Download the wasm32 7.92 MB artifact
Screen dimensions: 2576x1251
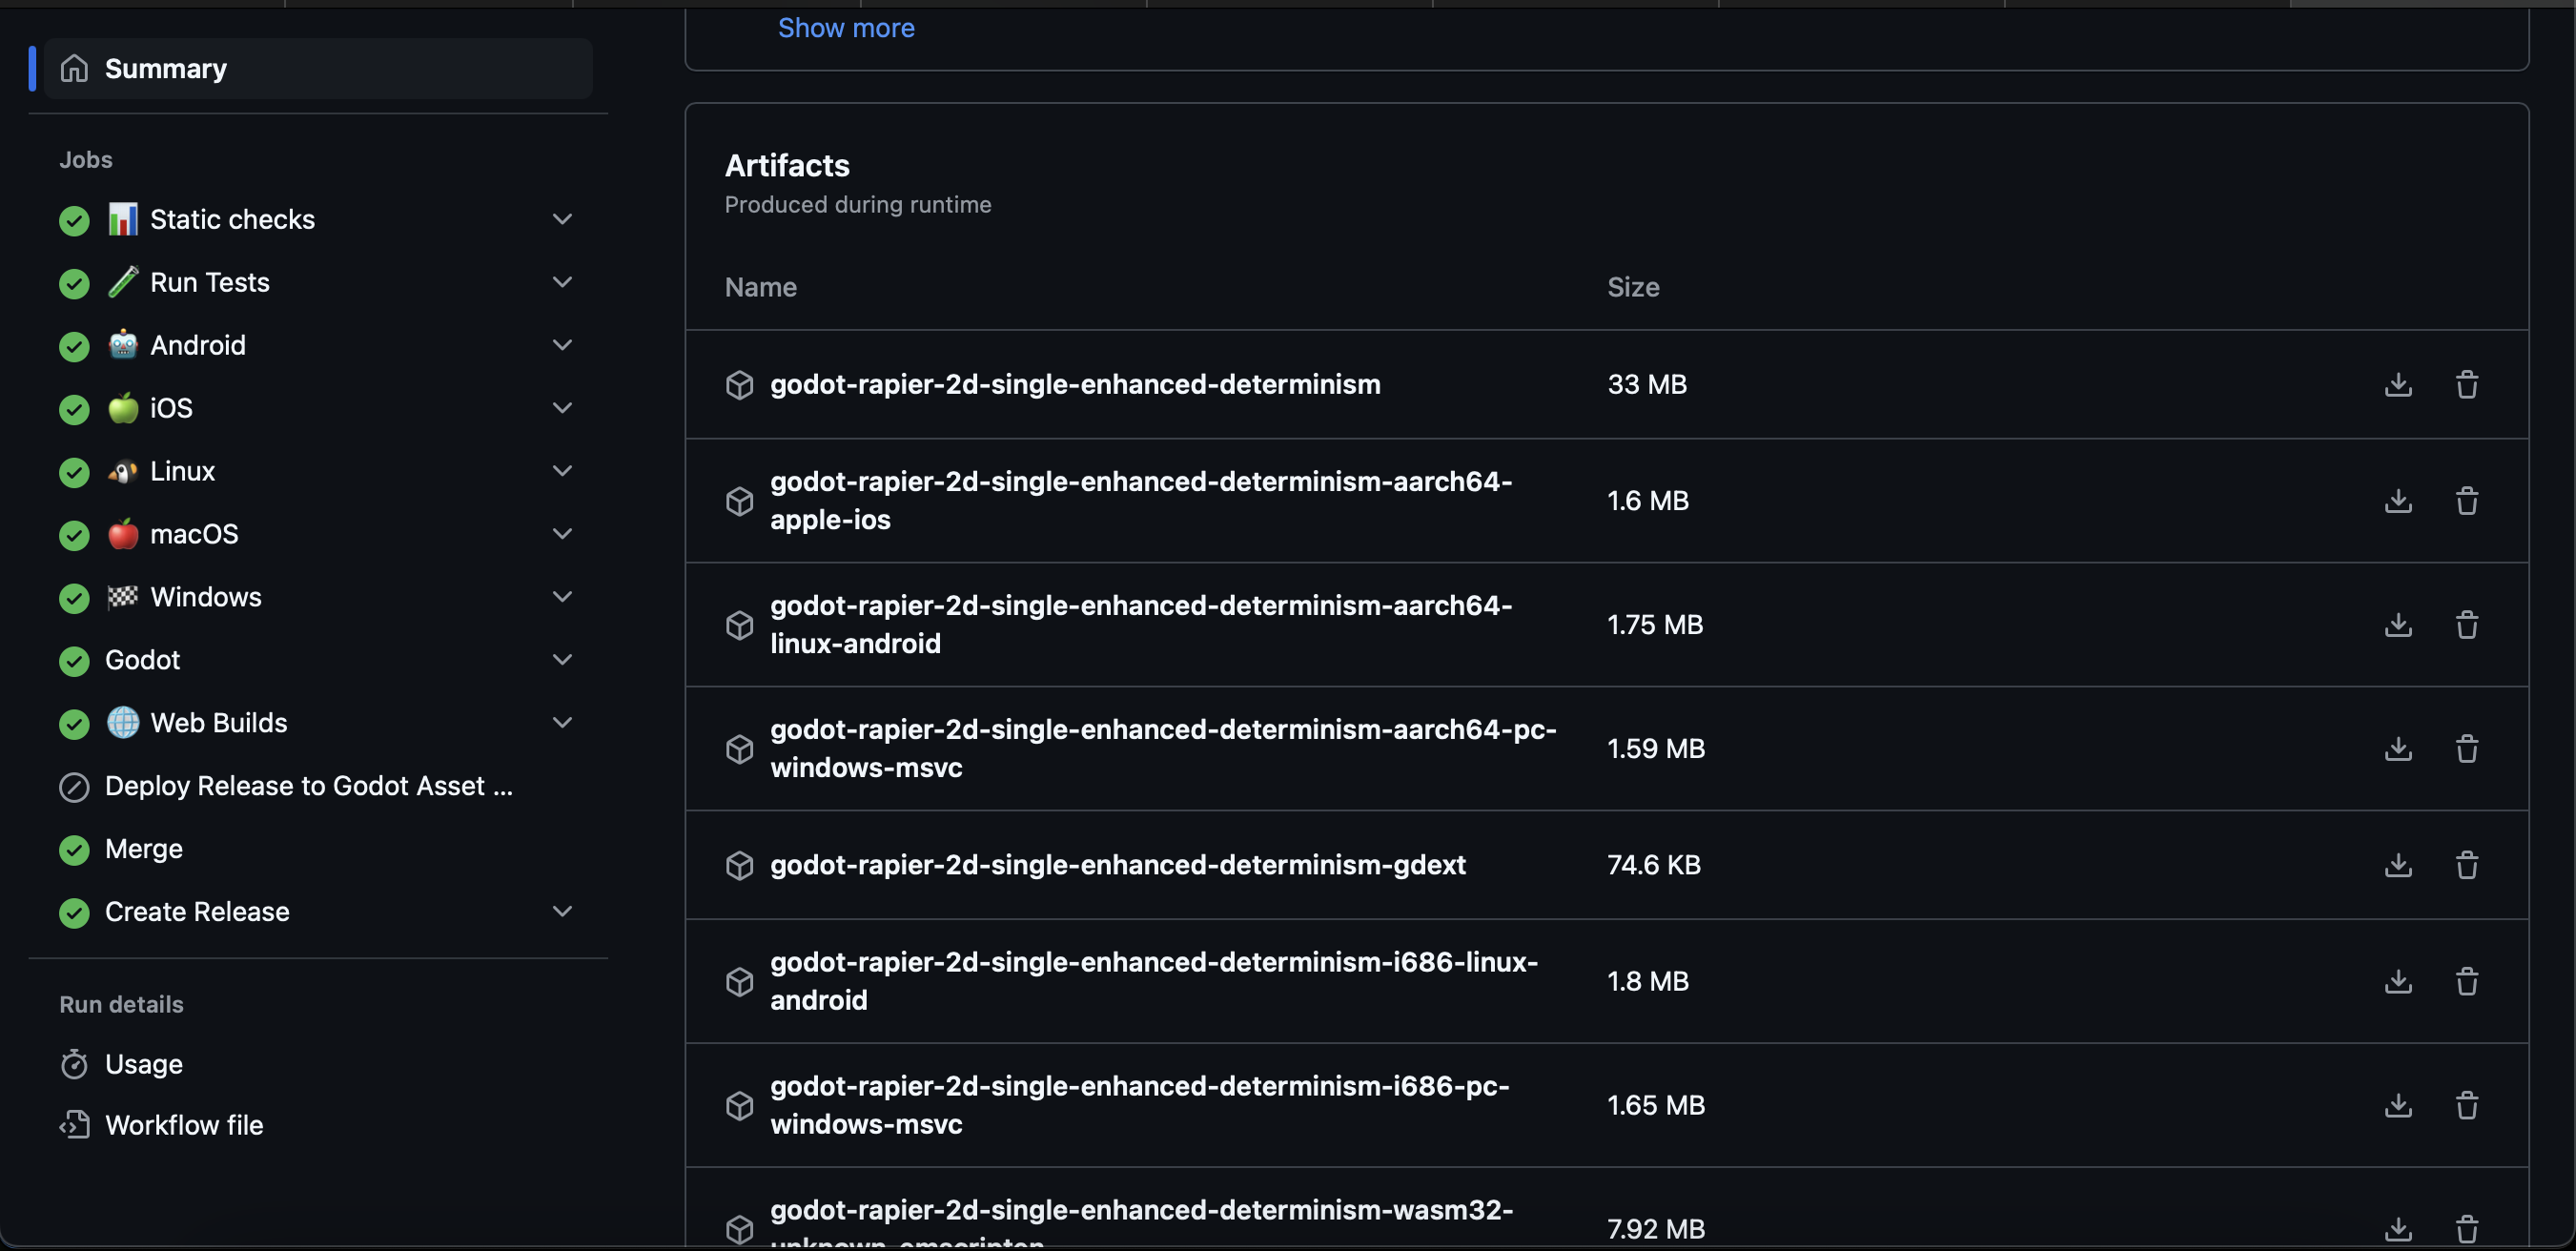coord(2398,1228)
